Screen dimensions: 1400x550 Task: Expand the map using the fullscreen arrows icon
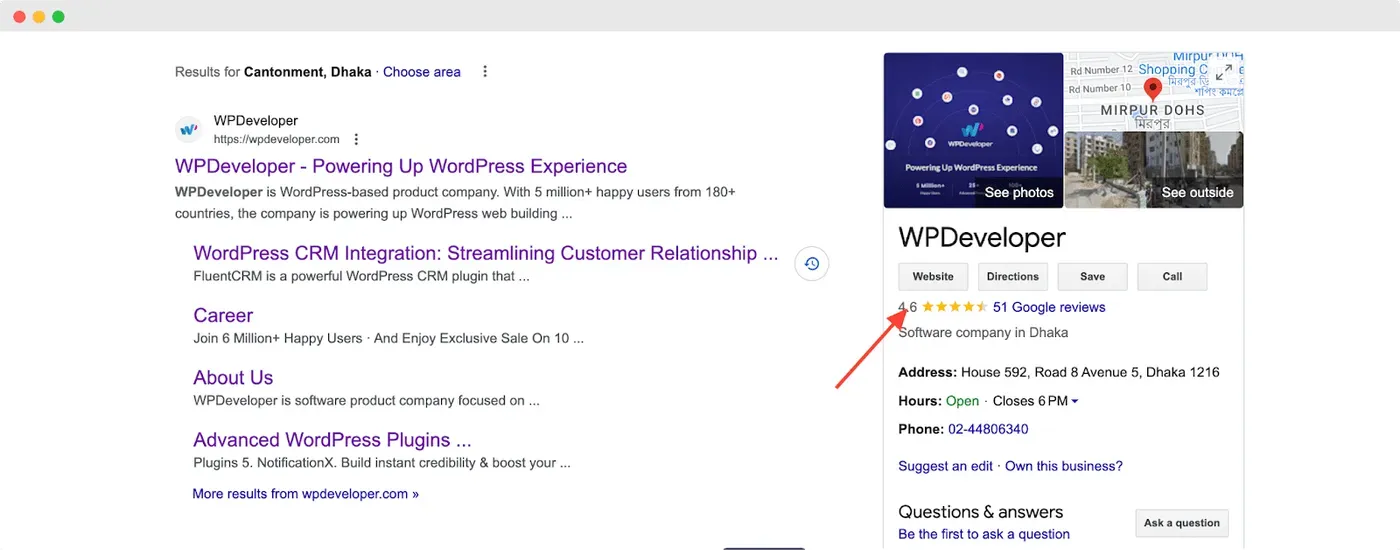click(1224, 72)
